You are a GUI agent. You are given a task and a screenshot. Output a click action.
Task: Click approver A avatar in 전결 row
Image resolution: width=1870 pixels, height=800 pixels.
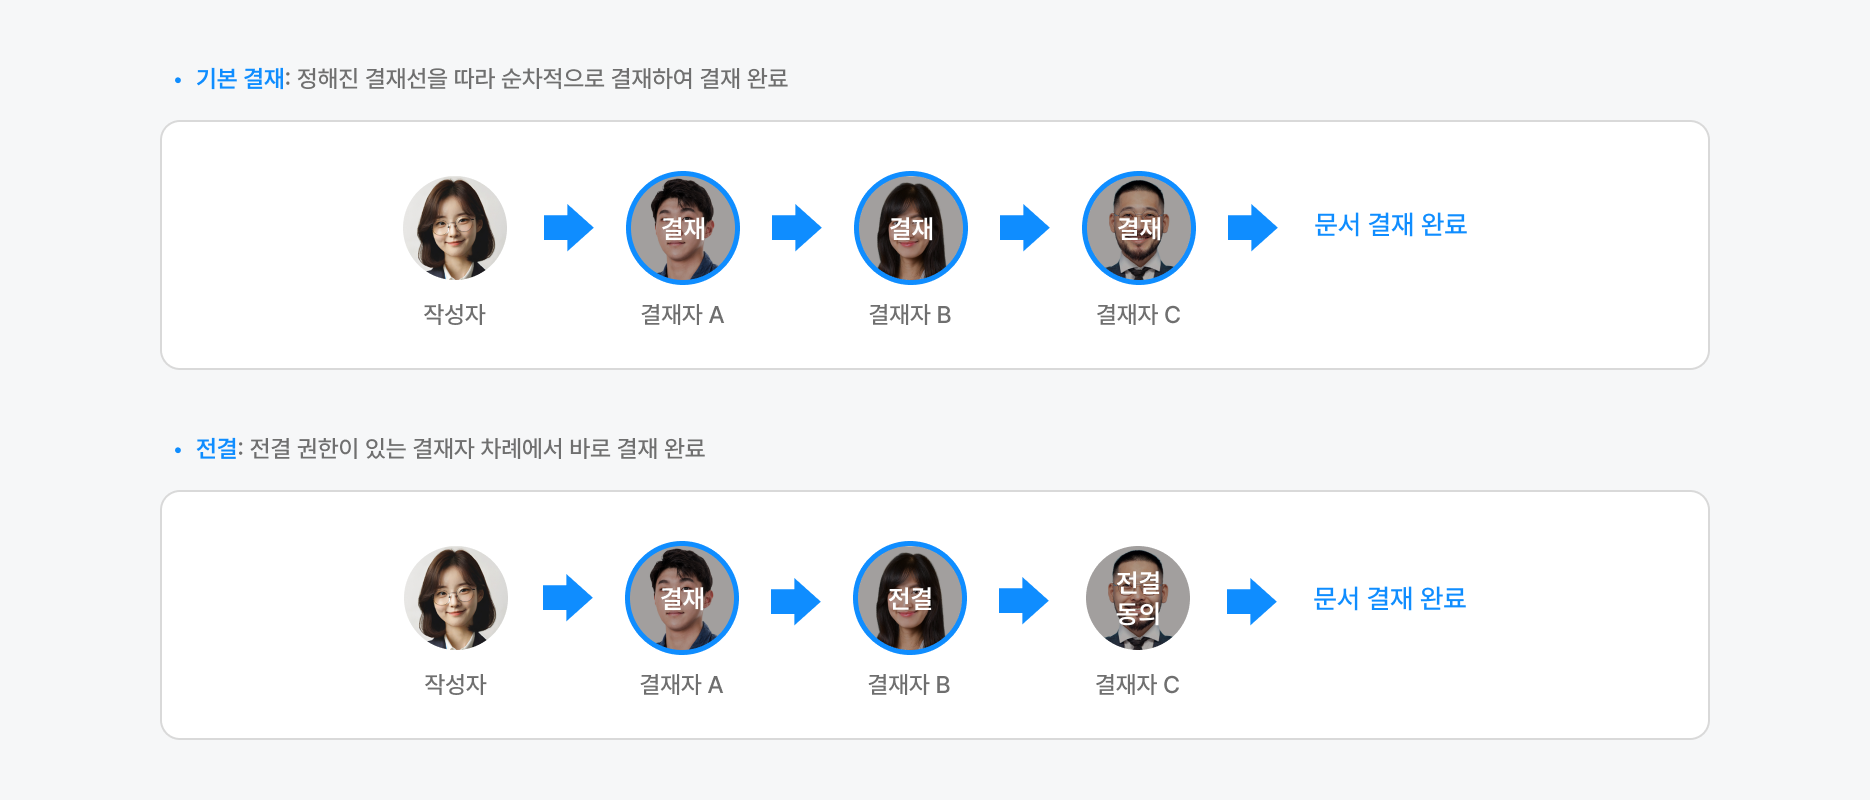pos(682,598)
